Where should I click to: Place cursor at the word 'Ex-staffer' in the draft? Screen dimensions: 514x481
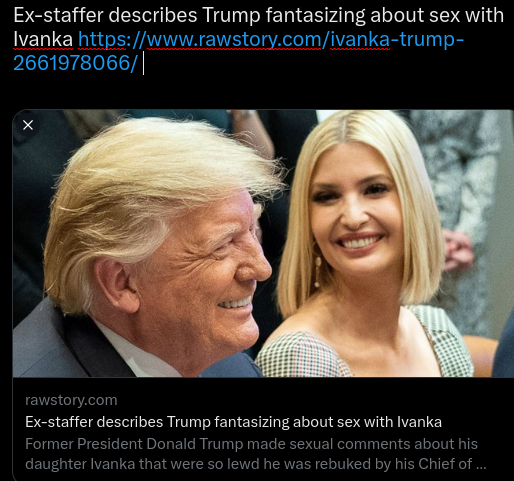(x=58, y=15)
